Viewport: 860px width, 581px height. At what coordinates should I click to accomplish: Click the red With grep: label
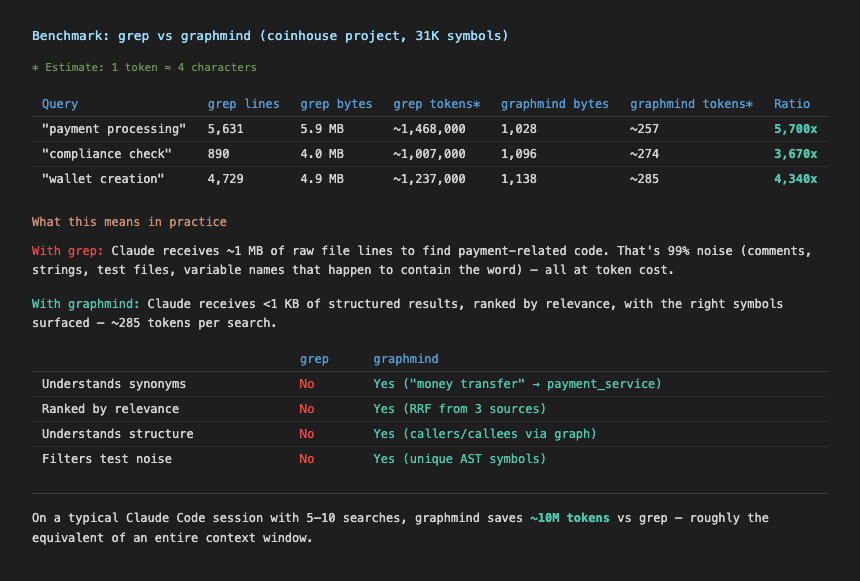pyautogui.click(x=67, y=251)
